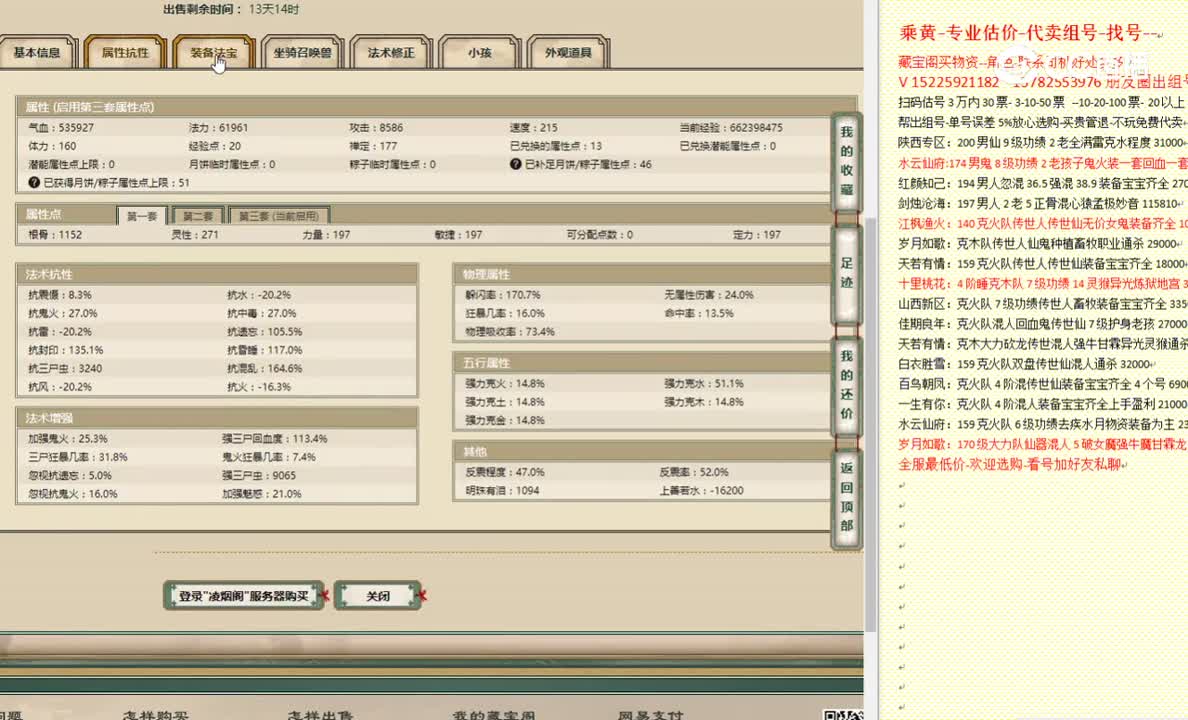Open the 装备法宝 tab

pos(213,52)
